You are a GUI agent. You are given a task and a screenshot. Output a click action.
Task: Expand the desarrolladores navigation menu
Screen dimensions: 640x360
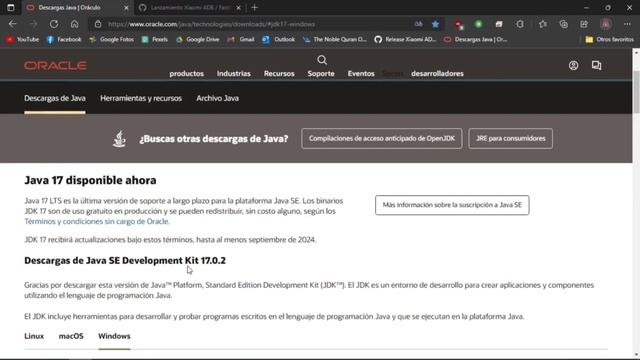[437, 73]
